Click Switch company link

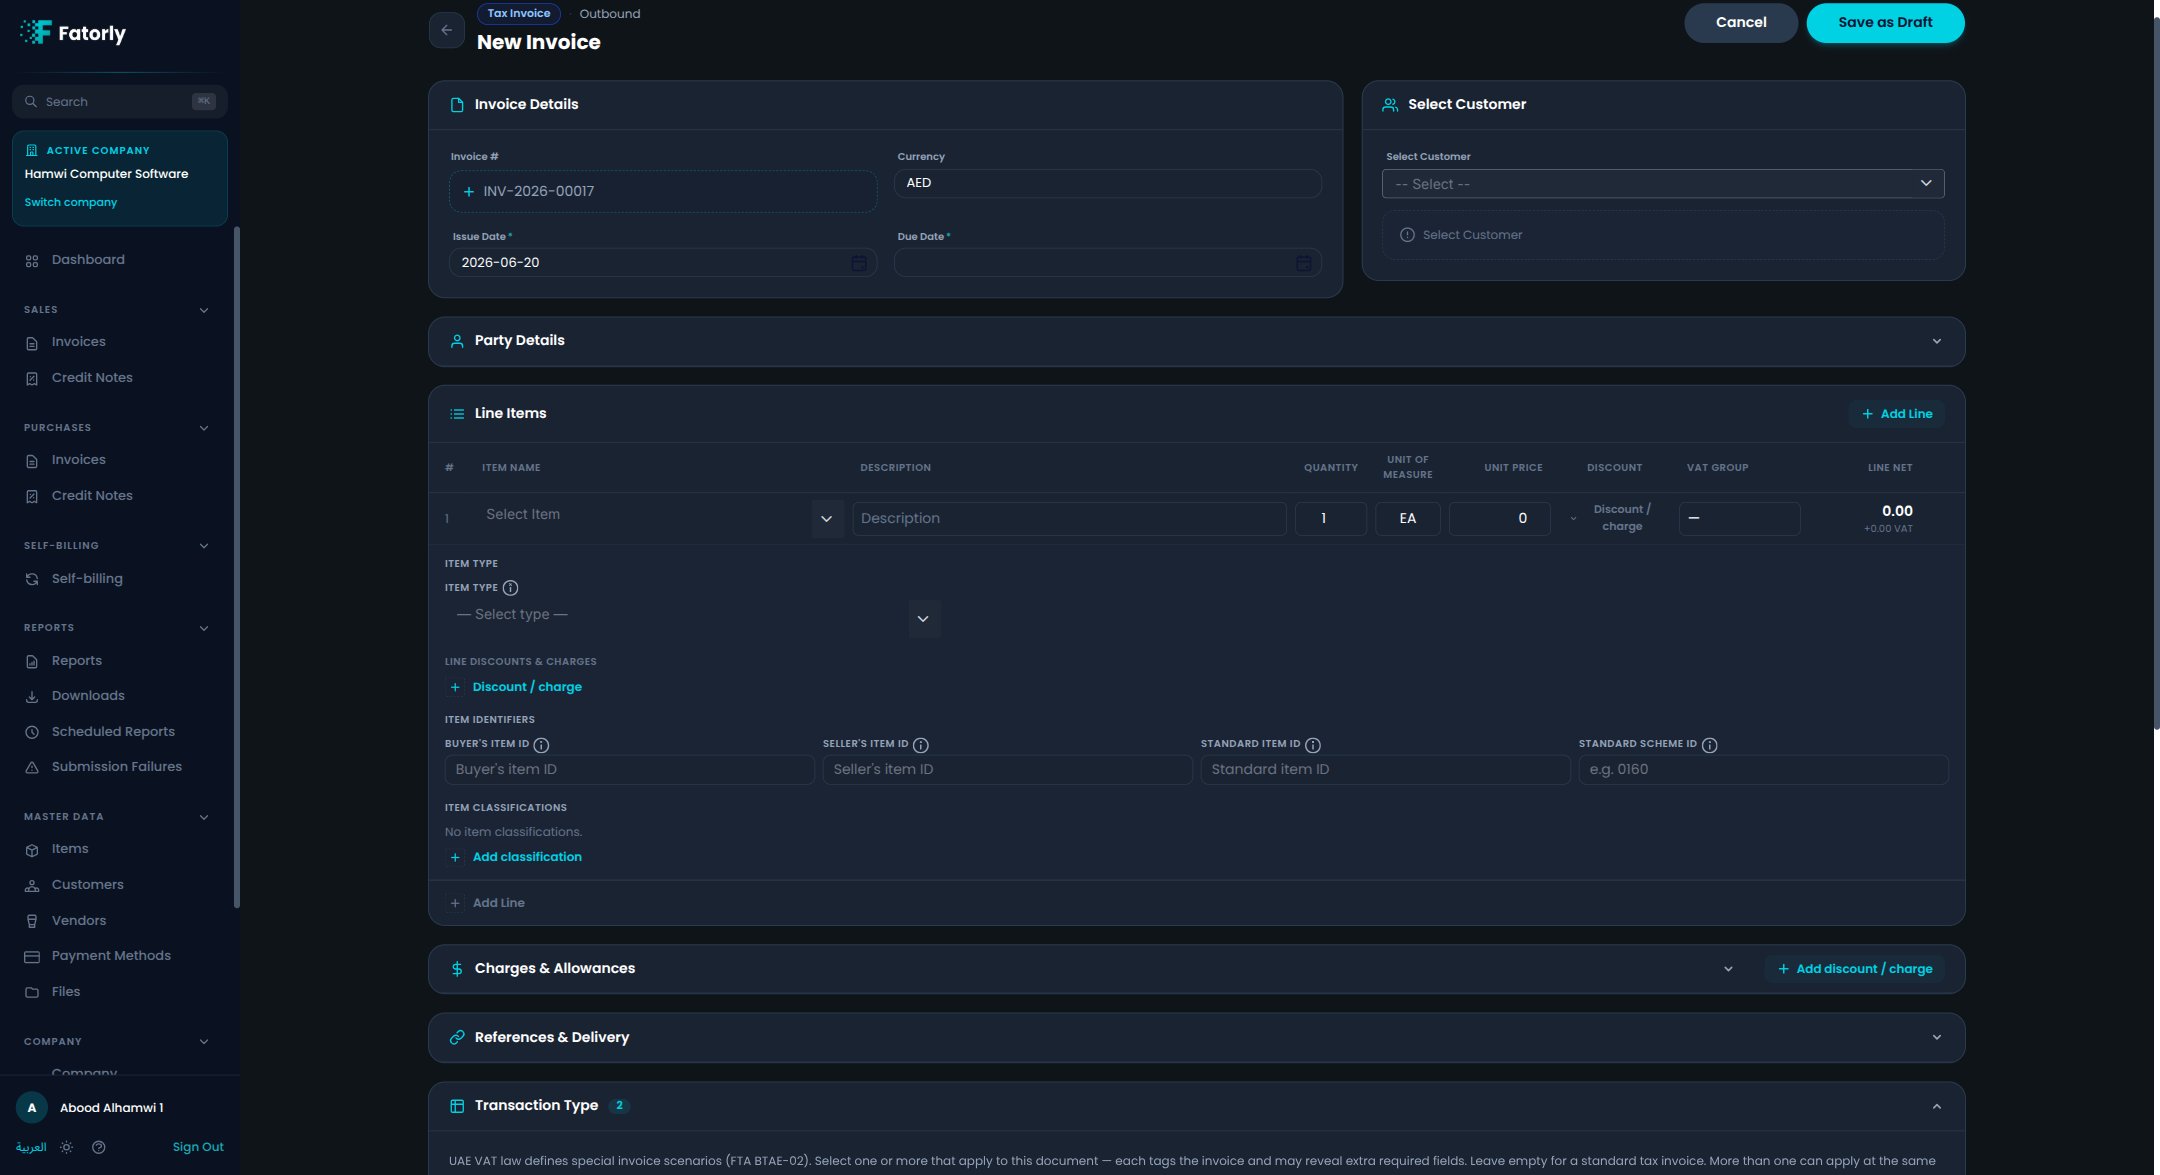pos(70,202)
